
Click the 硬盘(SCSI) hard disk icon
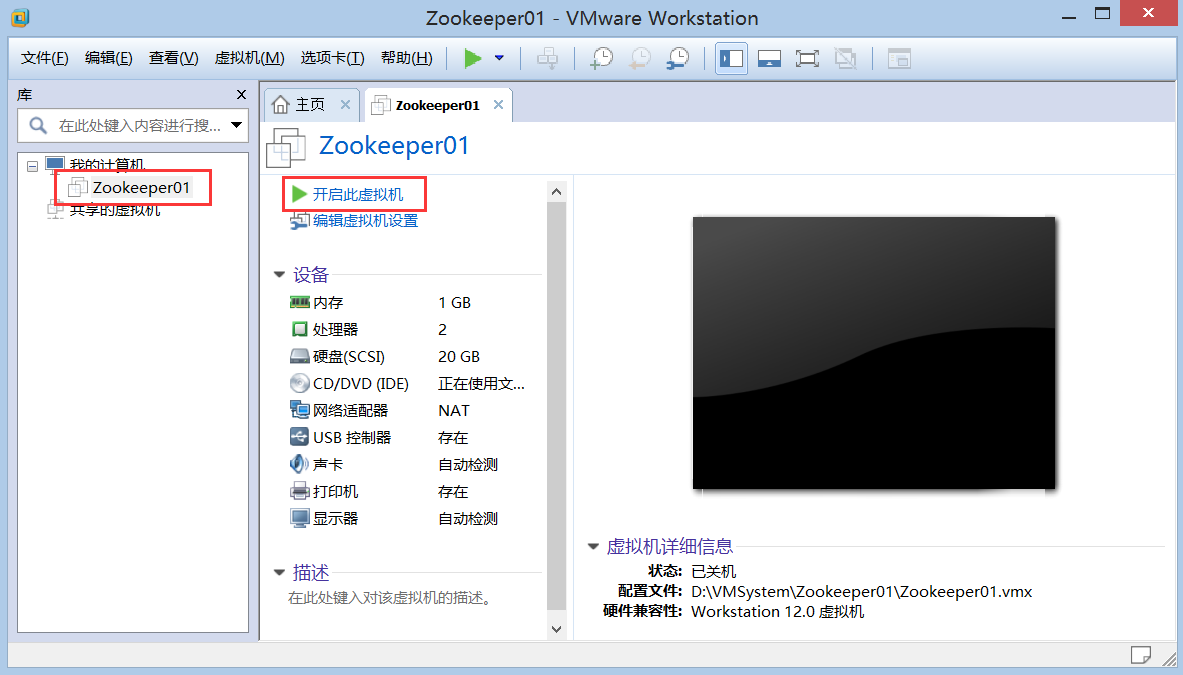[300, 357]
